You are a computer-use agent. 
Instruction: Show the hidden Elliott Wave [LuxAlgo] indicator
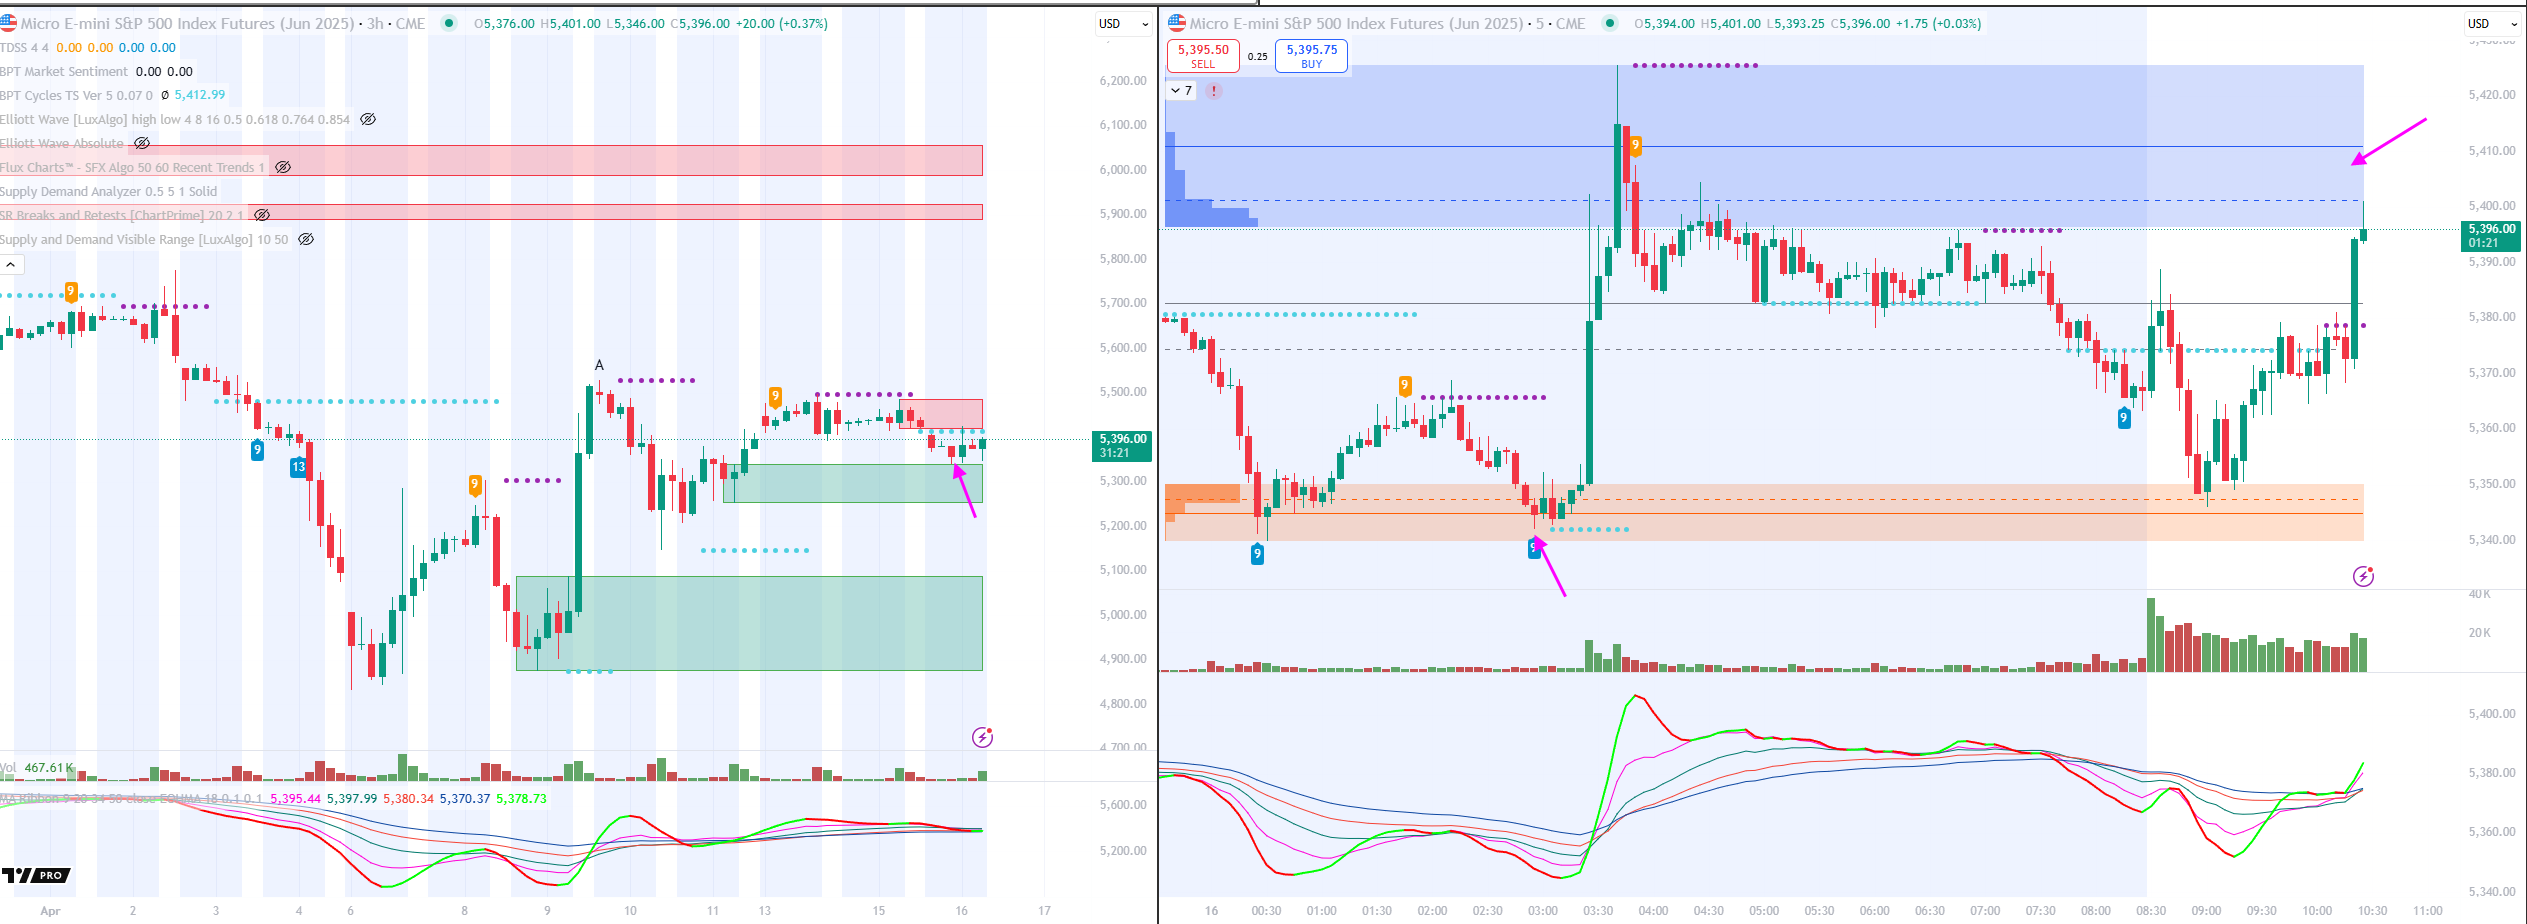(x=368, y=119)
